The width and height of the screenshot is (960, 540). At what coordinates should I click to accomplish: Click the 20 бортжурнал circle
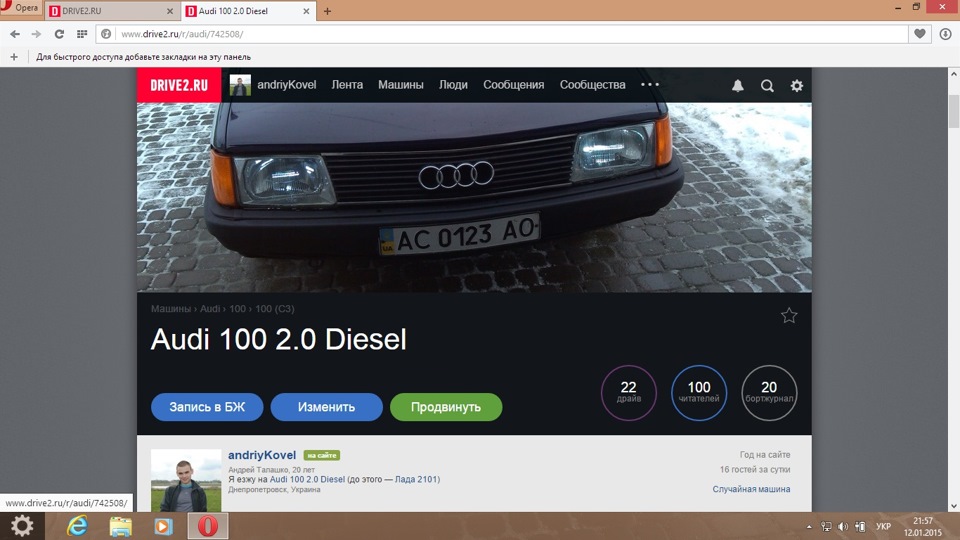(x=769, y=392)
